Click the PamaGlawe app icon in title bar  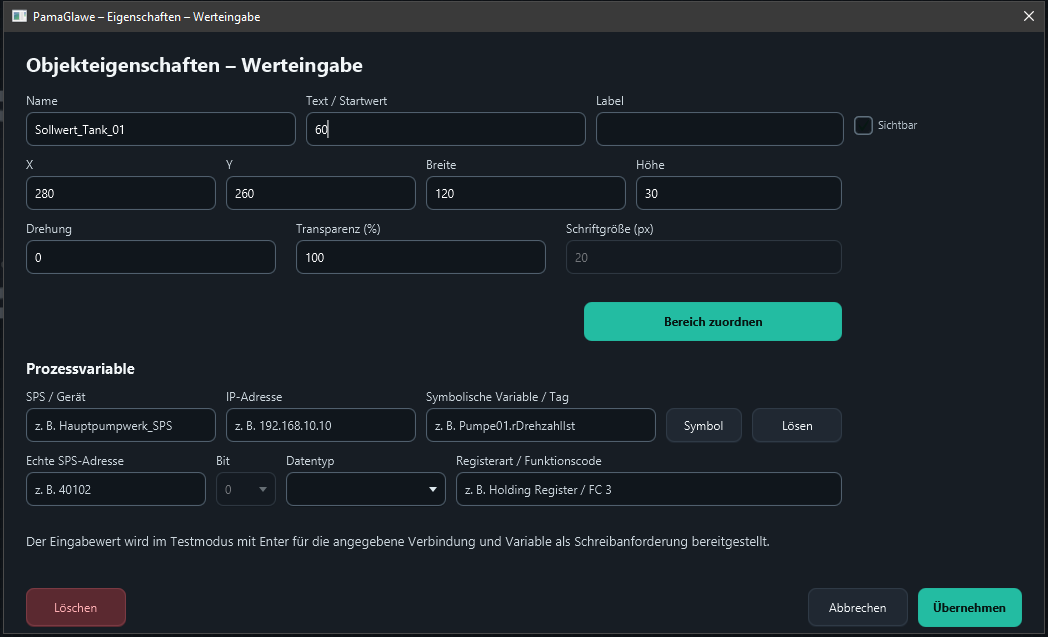coord(19,16)
